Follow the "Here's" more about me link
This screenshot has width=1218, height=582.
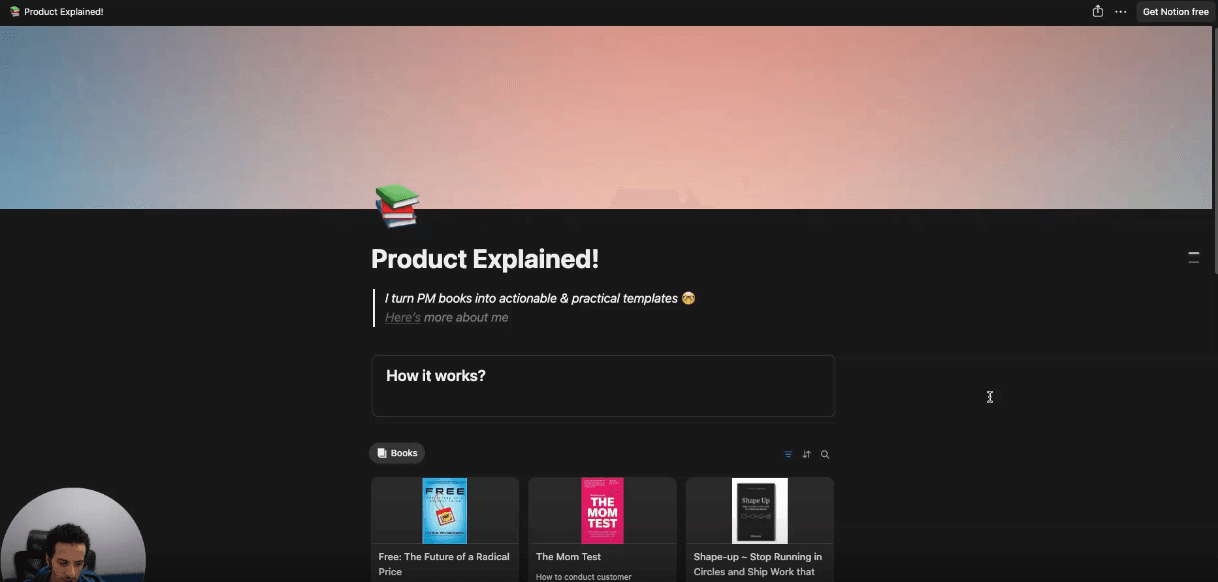(403, 317)
